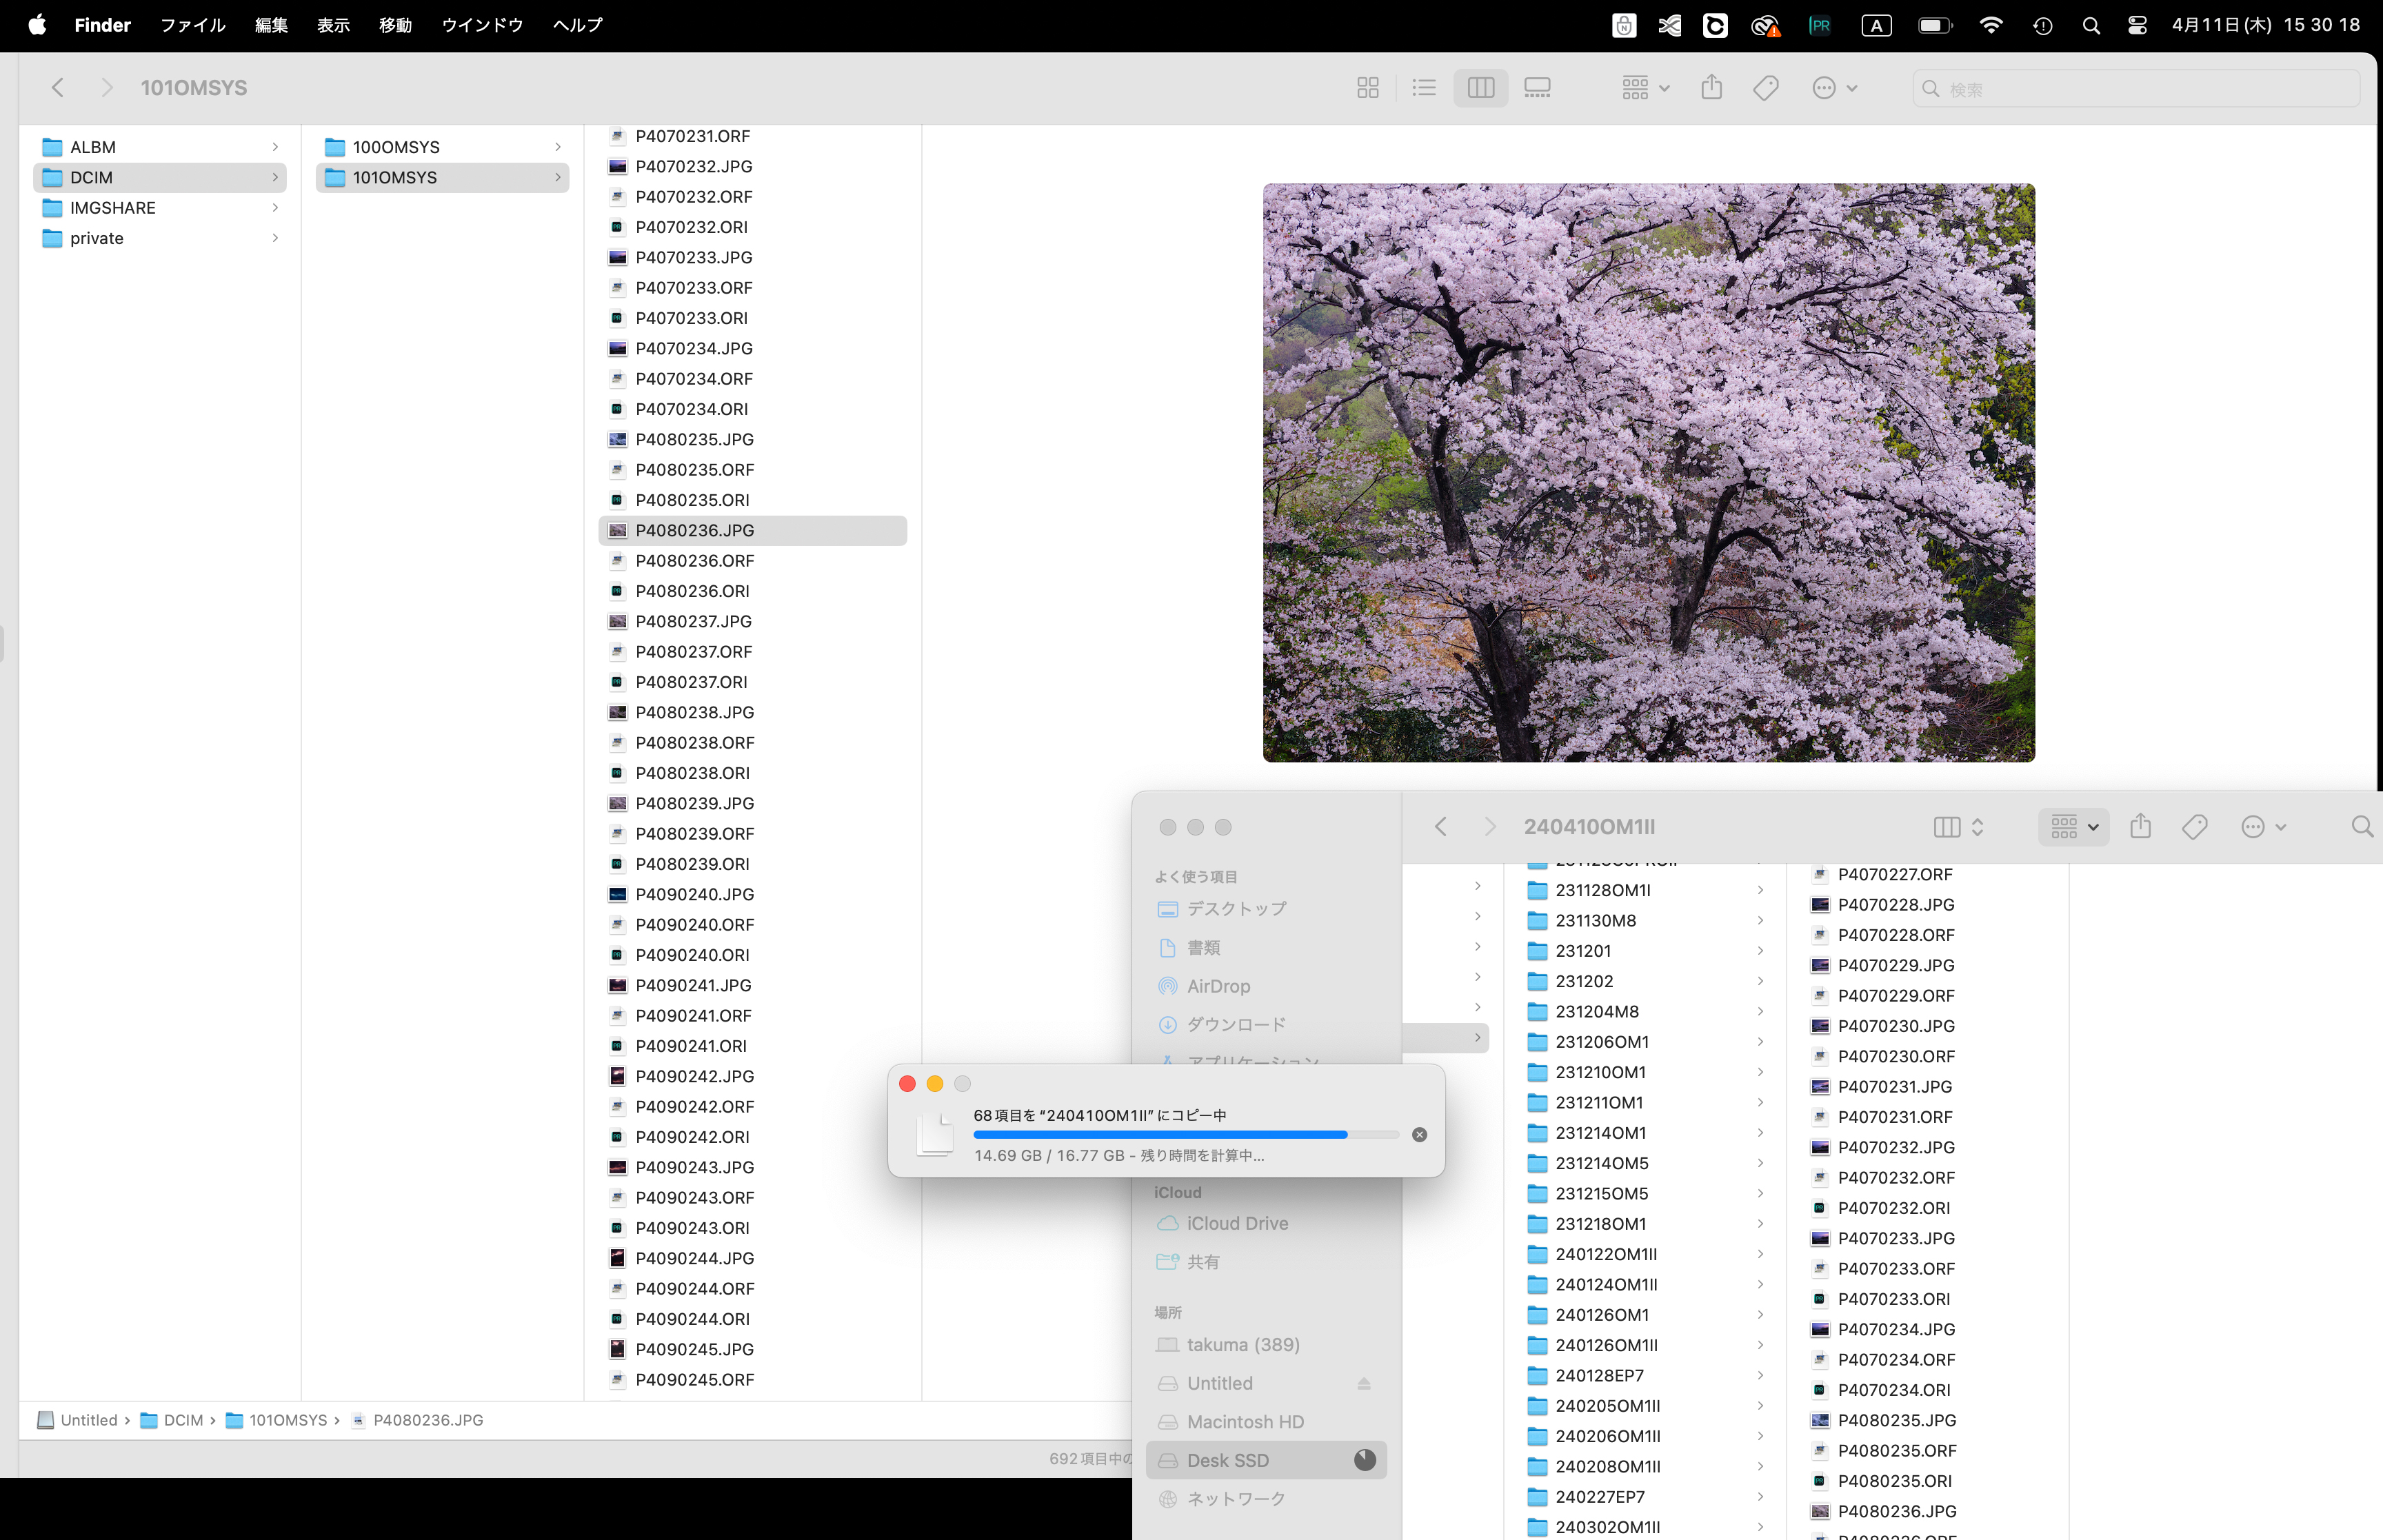Open AirDrop from the sidebar

(1219, 986)
